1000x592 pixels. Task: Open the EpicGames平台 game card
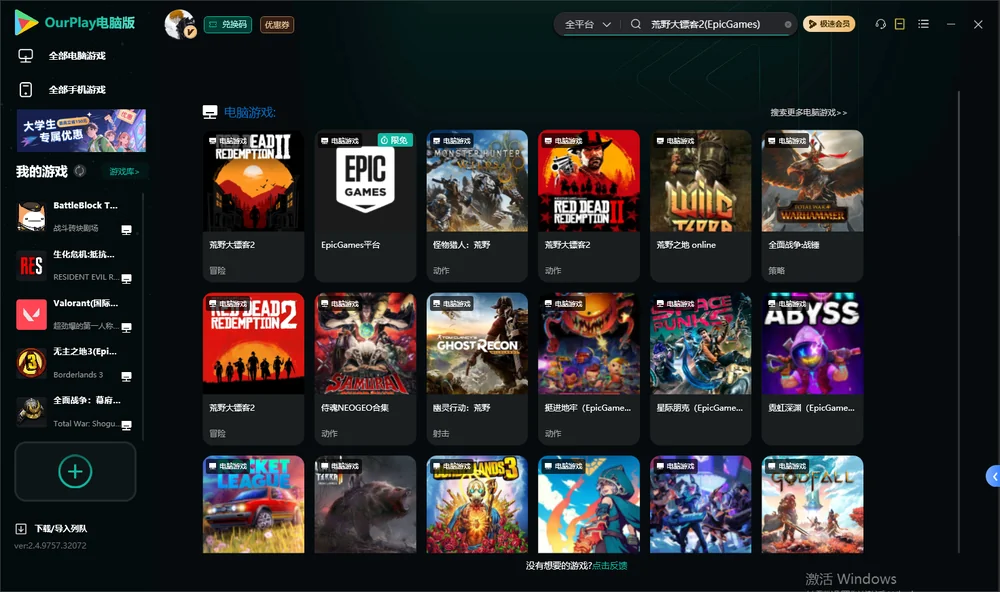(x=365, y=205)
